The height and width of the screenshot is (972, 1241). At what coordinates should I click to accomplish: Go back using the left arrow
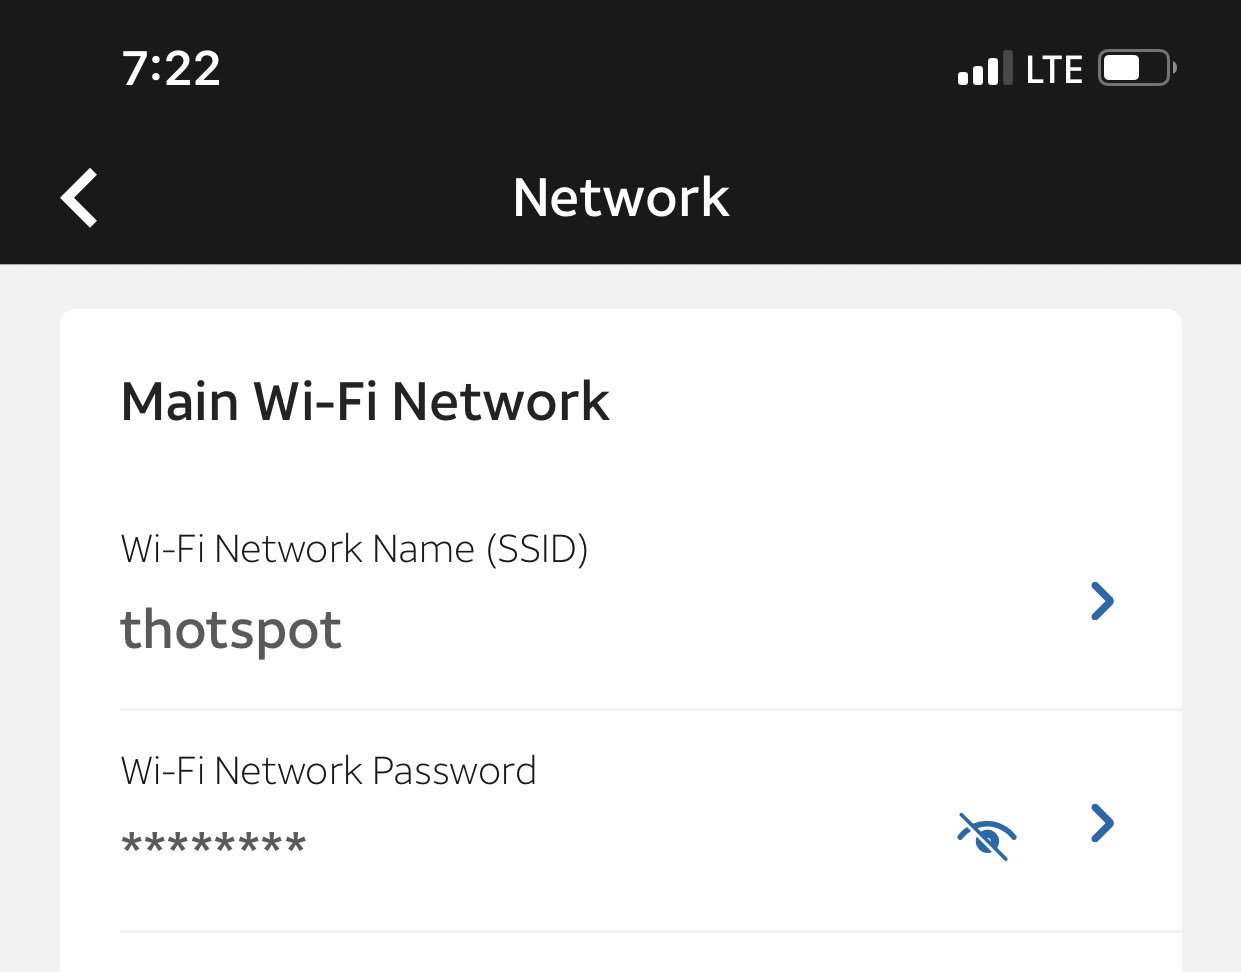pyautogui.click(x=79, y=197)
